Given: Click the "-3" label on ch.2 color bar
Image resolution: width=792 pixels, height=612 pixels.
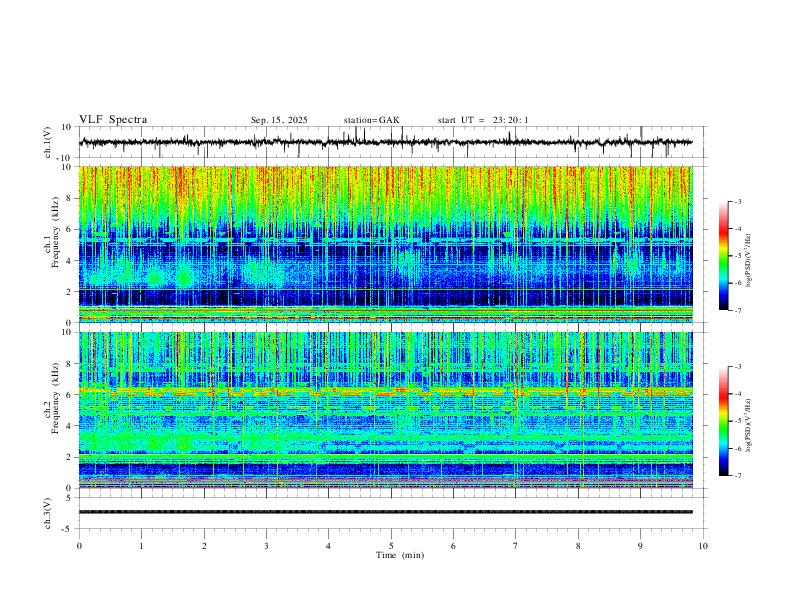Looking at the screenshot, I should pyautogui.click(x=738, y=367).
